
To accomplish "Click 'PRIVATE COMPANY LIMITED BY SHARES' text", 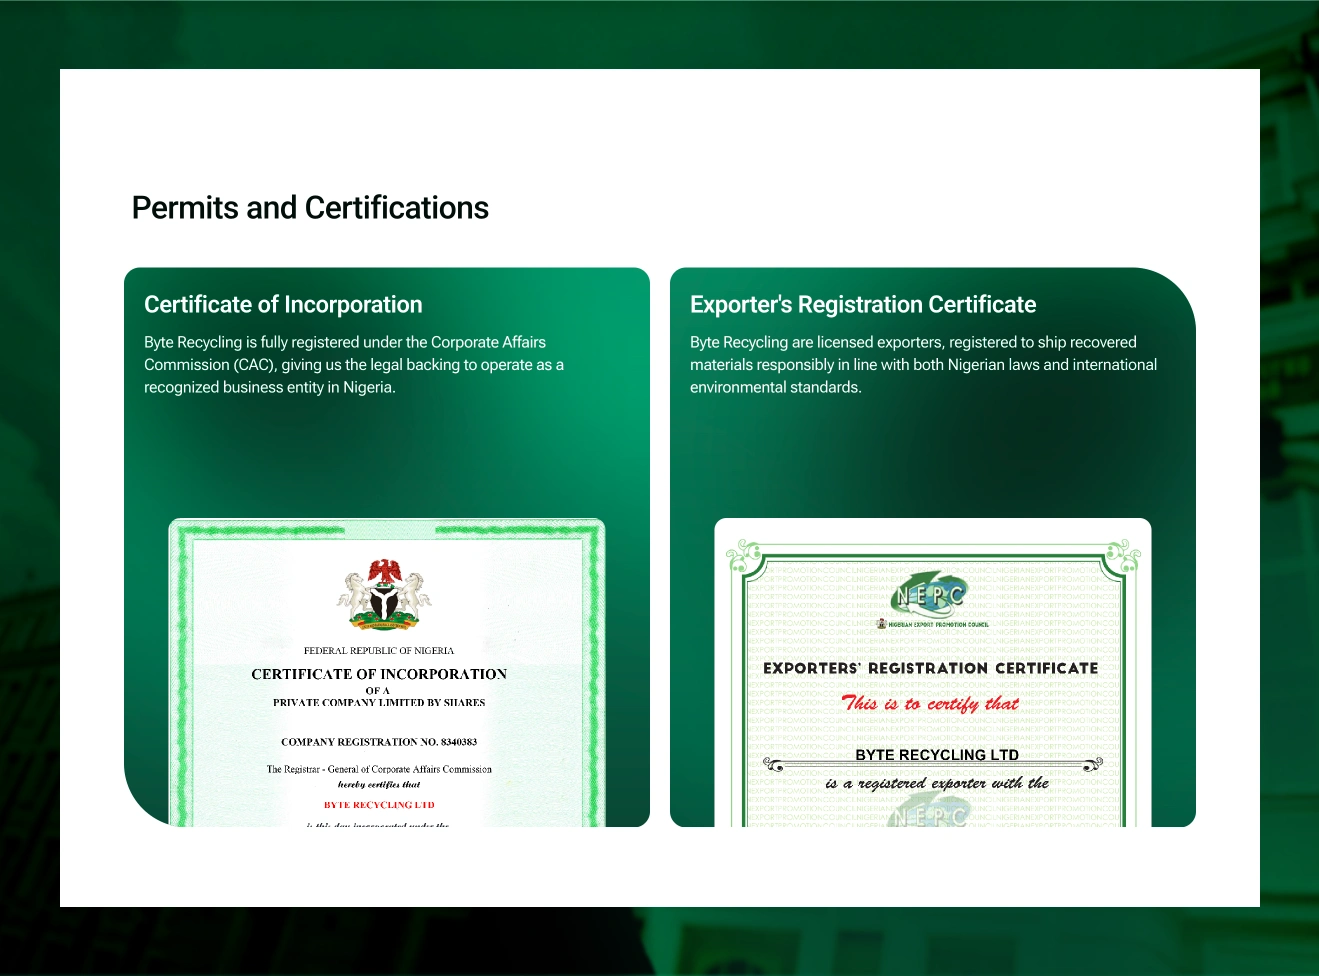I will pos(379,703).
